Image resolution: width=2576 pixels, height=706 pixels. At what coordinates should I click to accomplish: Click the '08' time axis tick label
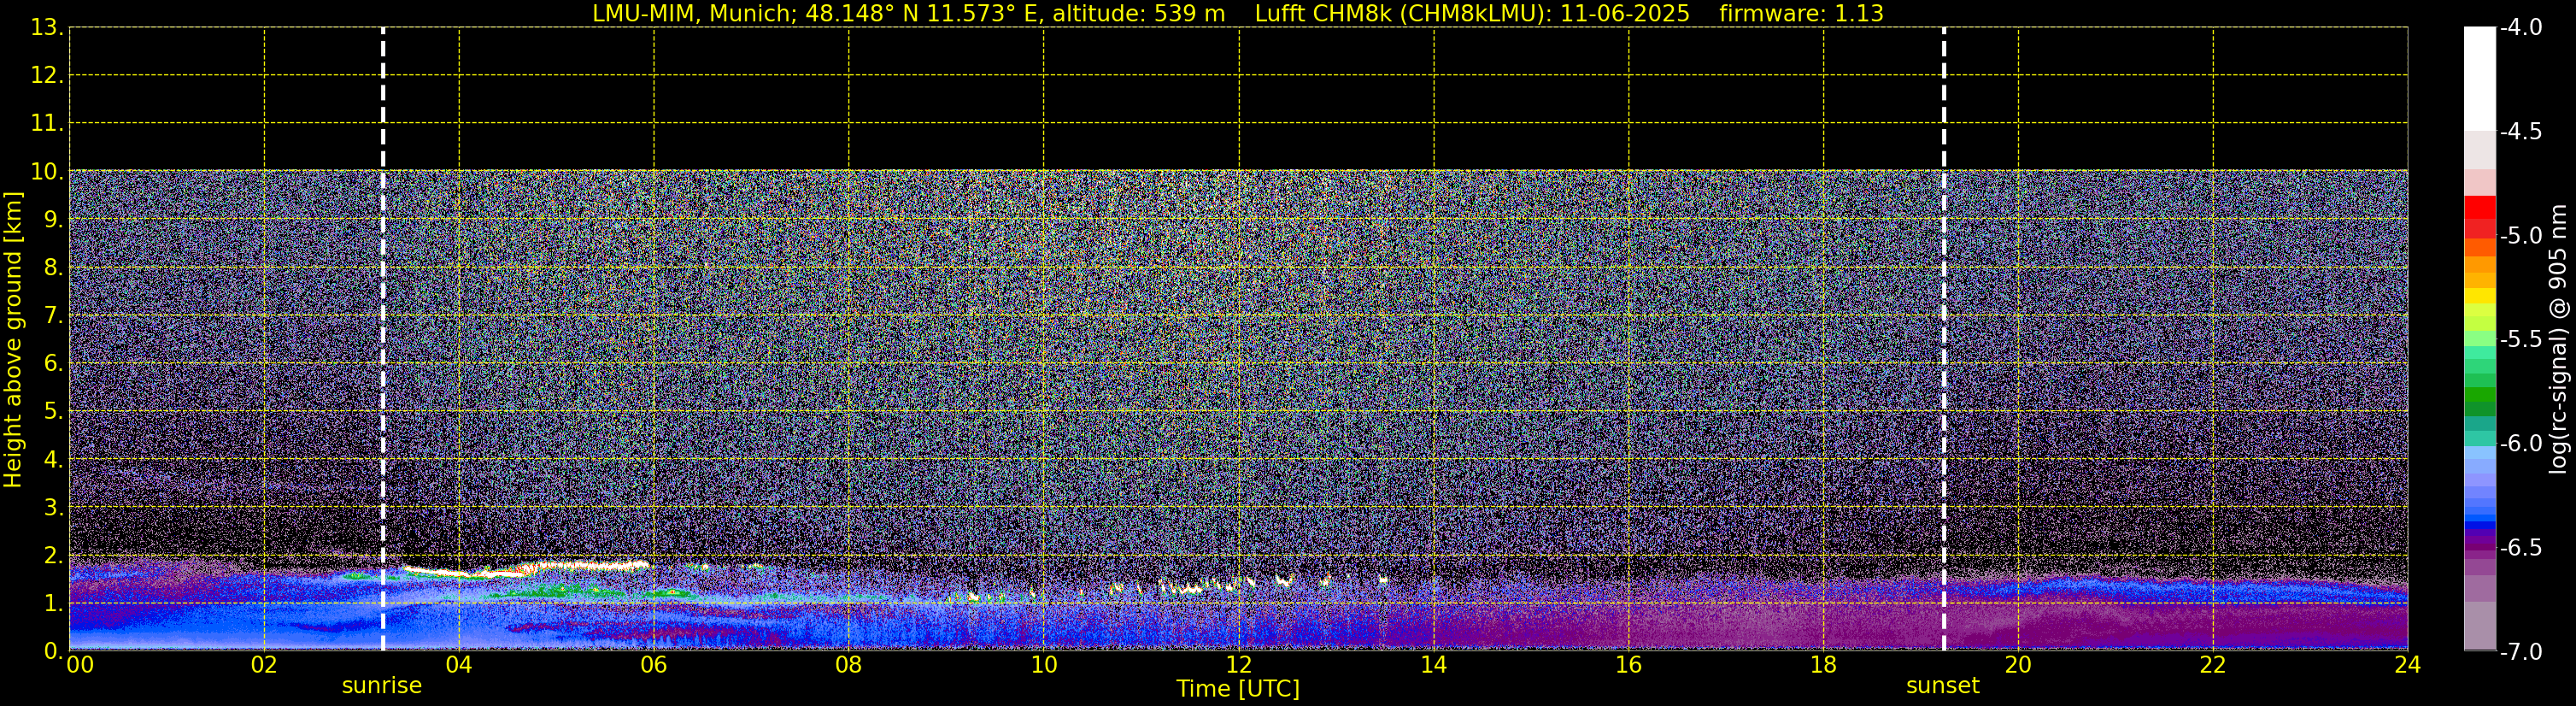point(849,665)
